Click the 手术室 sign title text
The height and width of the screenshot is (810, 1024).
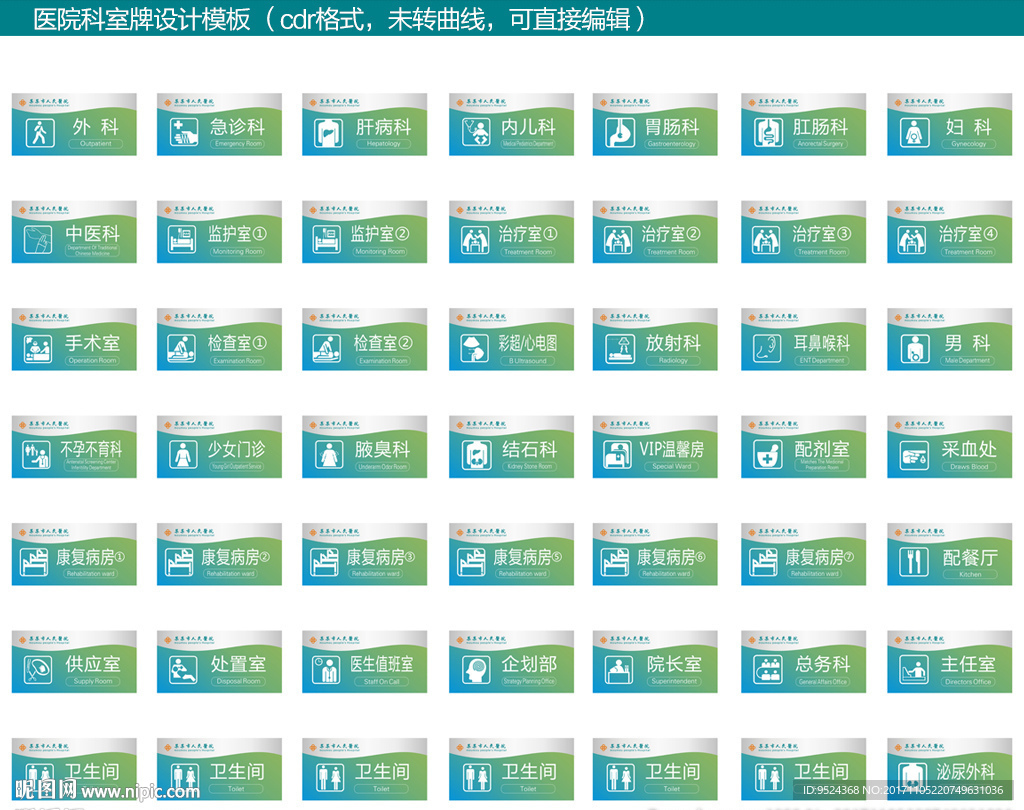pos(92,342)
